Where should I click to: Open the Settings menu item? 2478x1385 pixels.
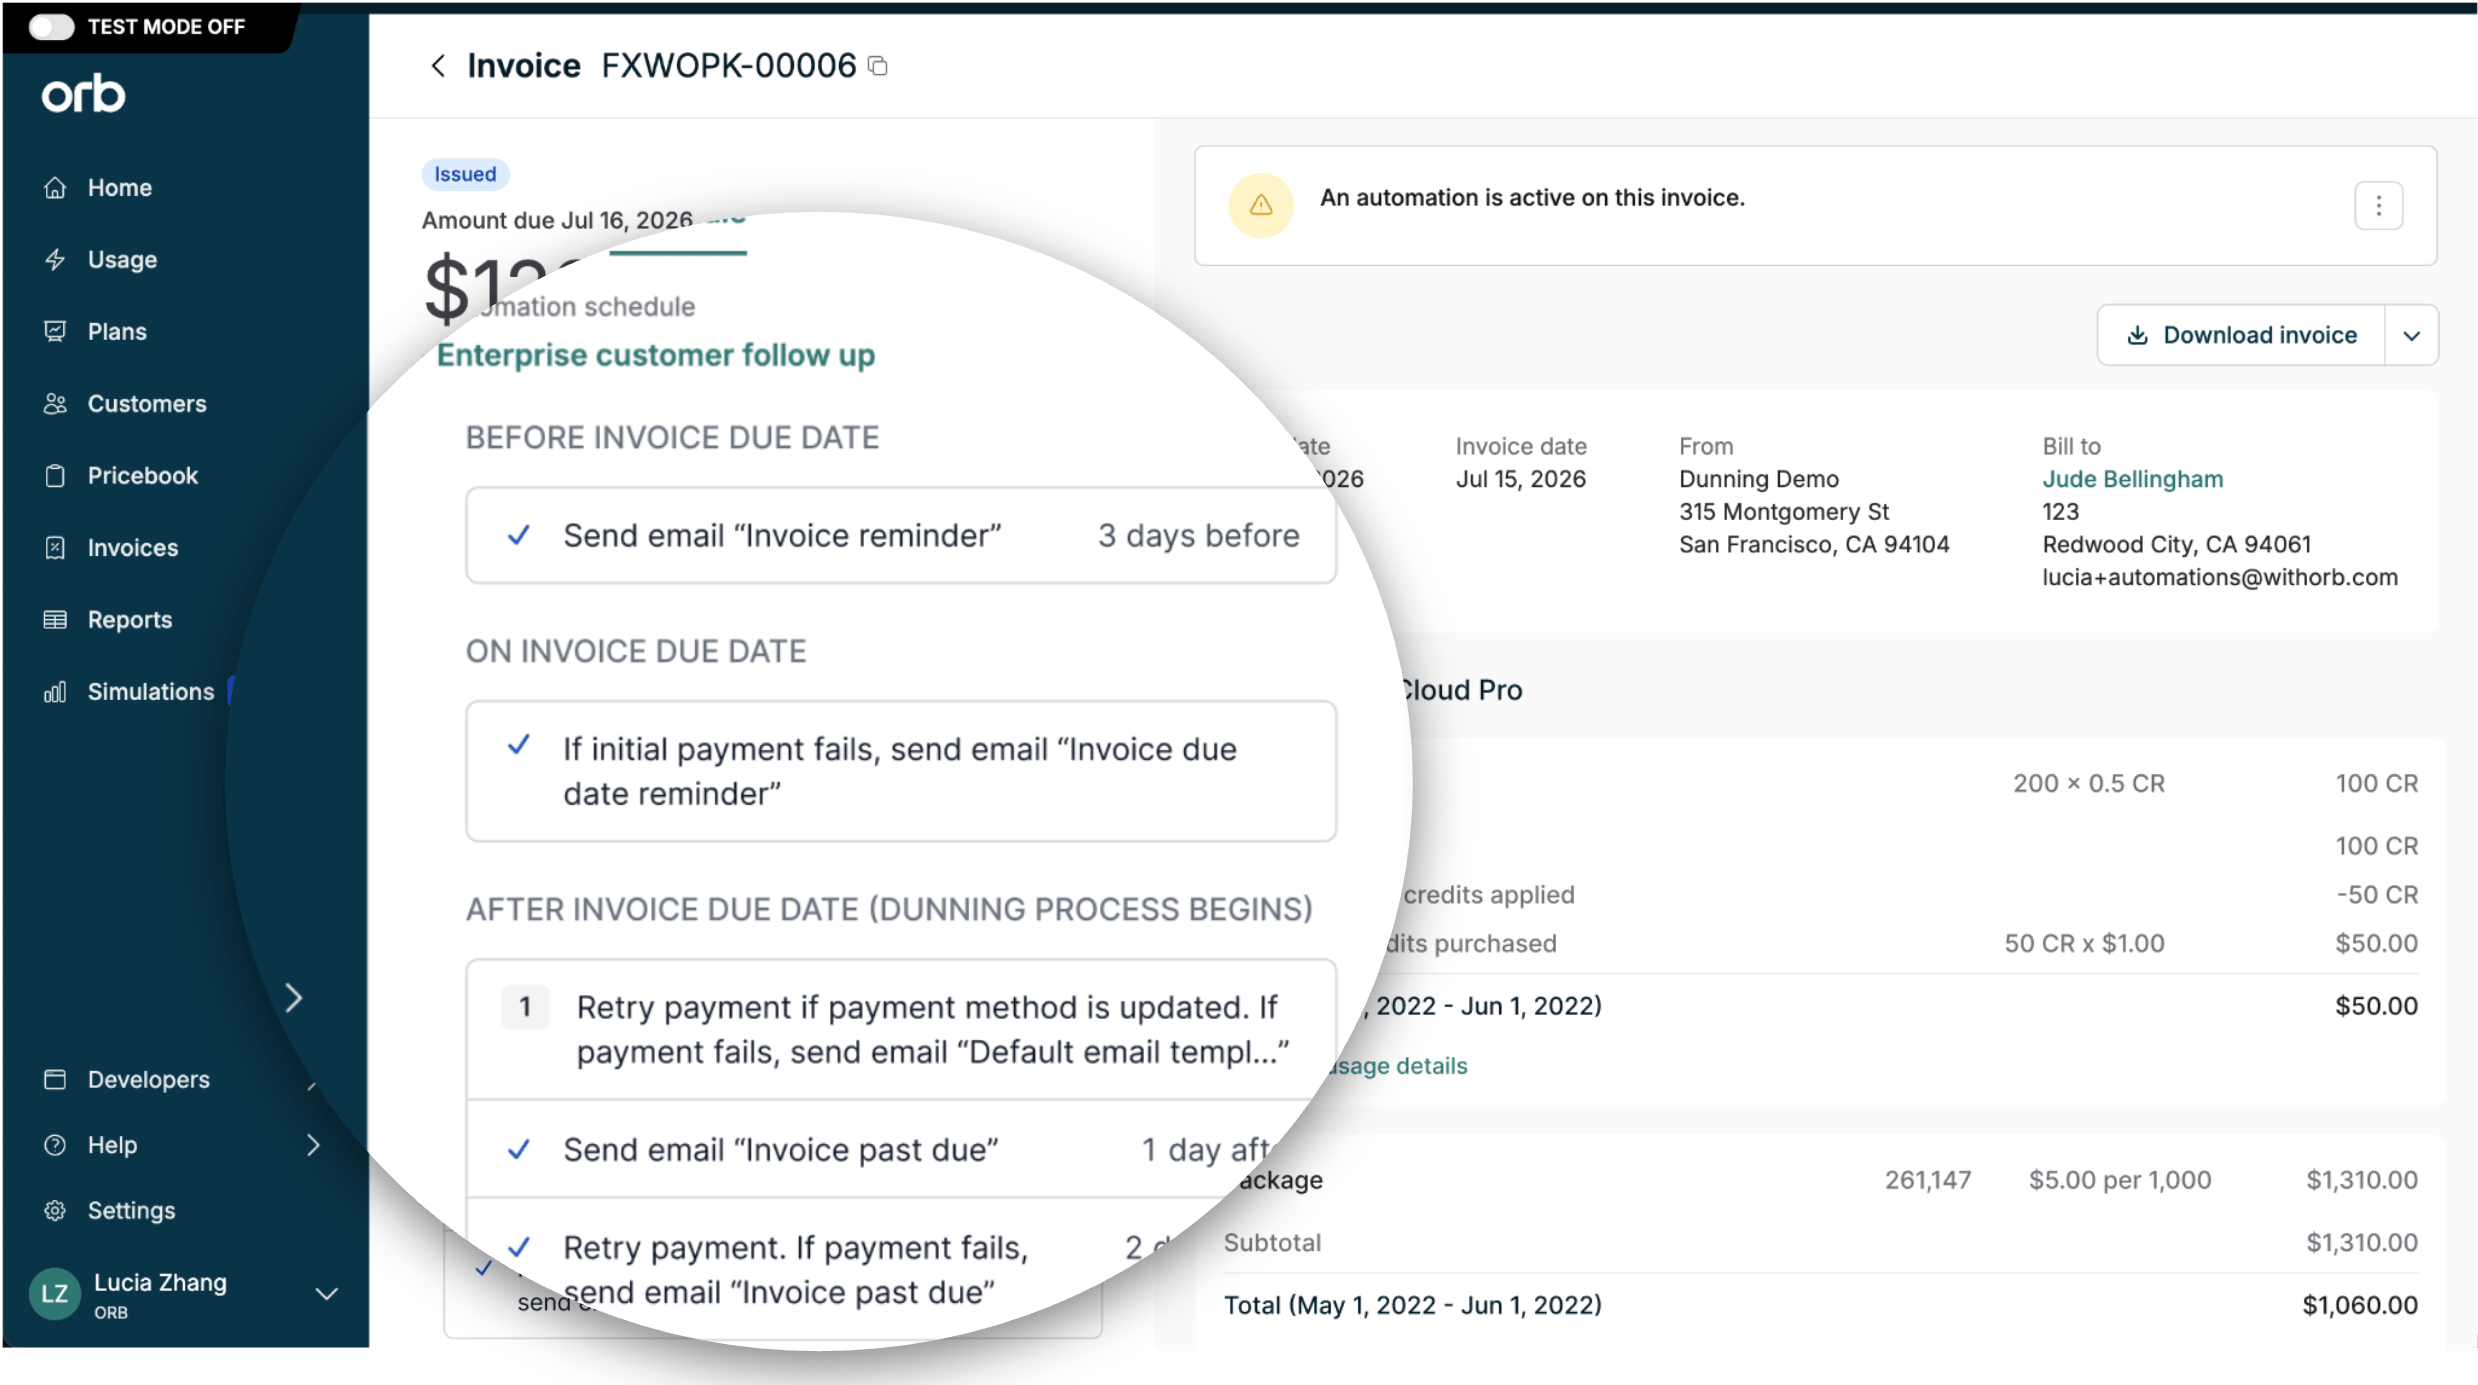[x=131, y=1211]
